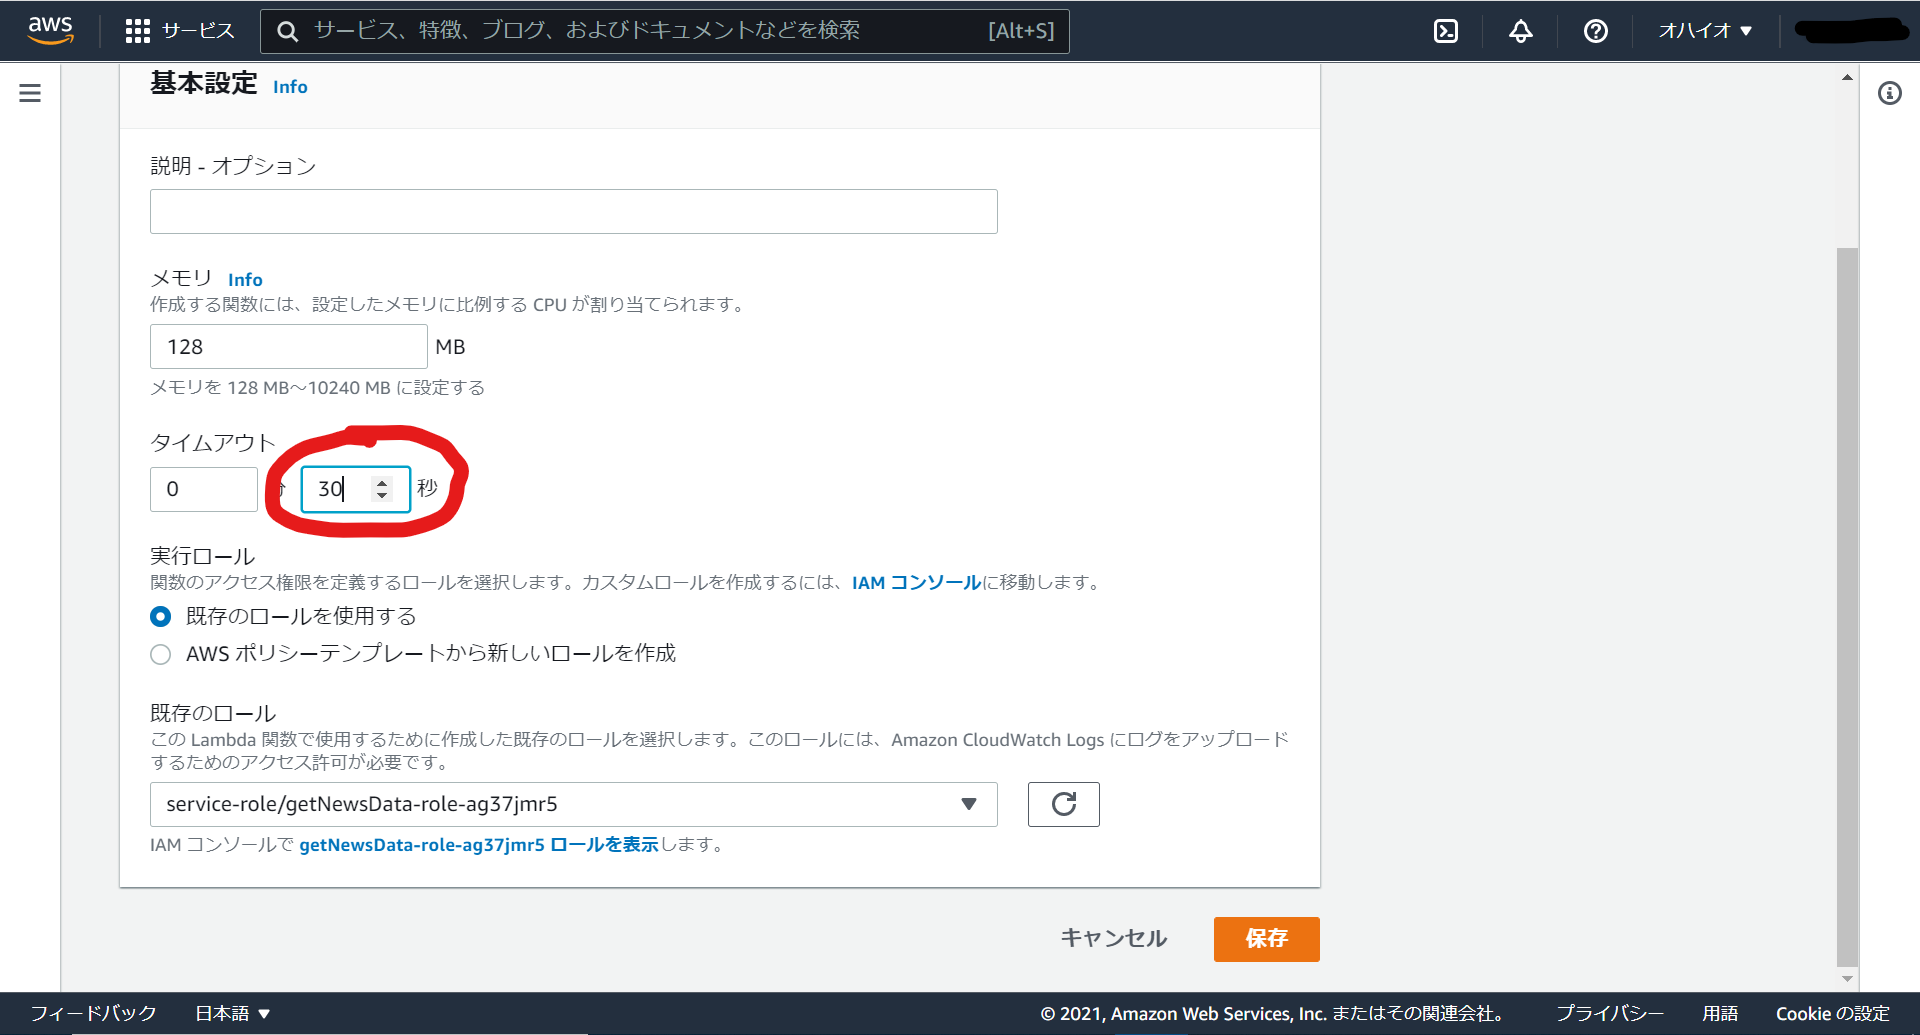Screen dimensions: 1920x1035
Task: Click the scrollbar down arrow
Action: click(x=1847, y=979)
